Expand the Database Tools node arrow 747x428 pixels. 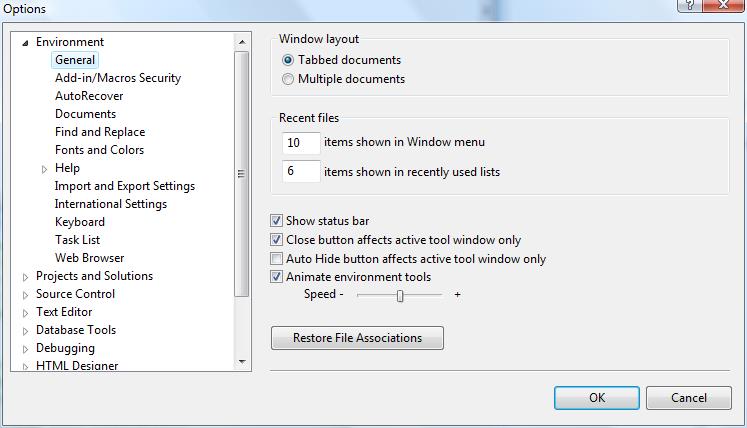point(25,331)
